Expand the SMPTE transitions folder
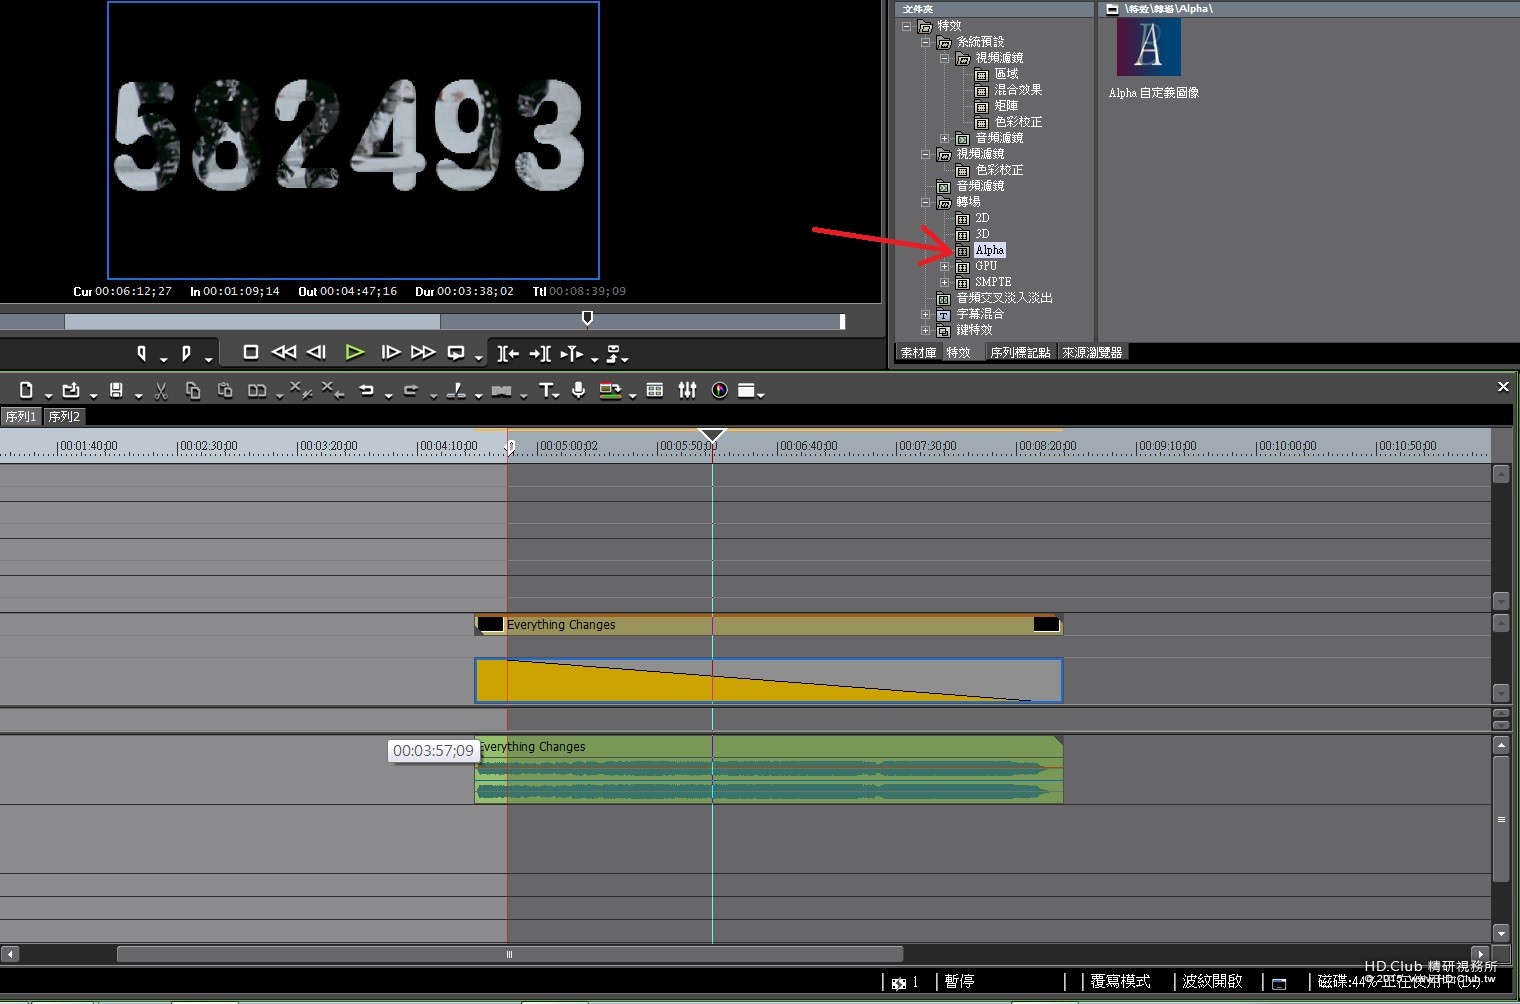 click(944, 283)
